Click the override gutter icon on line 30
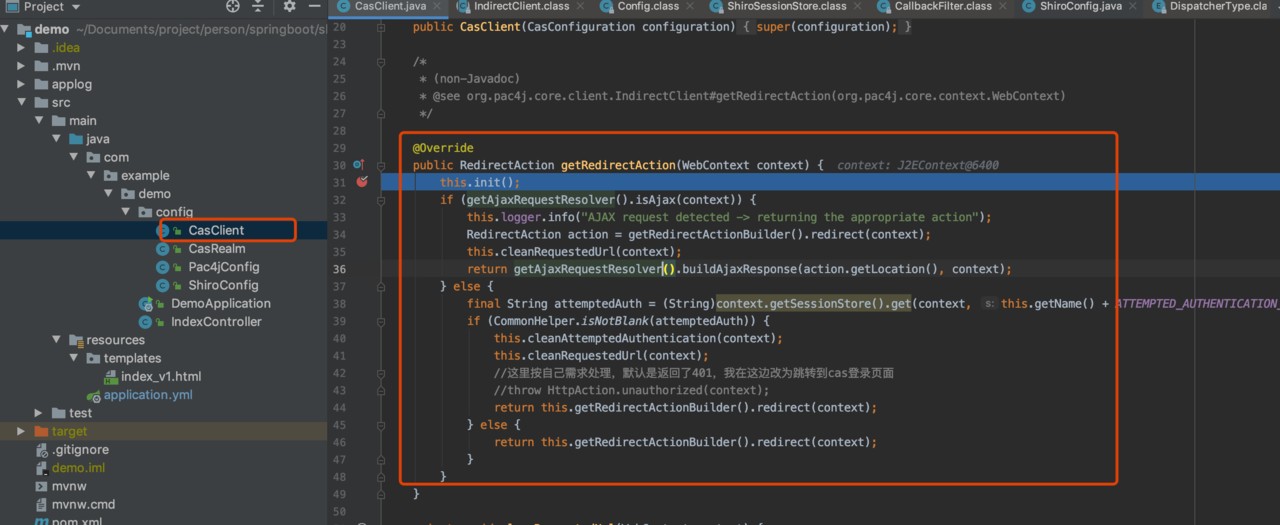The height and width of the screenshot is (525, 1280). tap(358, 165)
